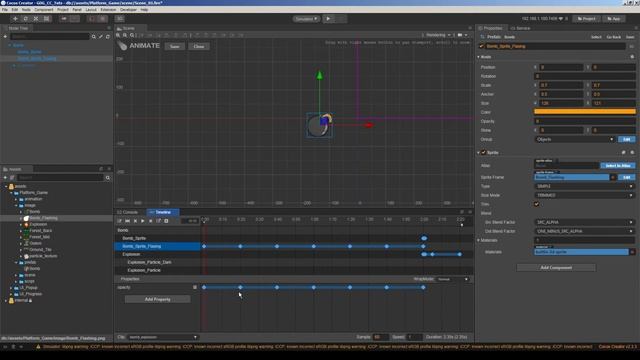
Task: Click the search icon in Node Tree panel
Action: (x=93, y=37)
